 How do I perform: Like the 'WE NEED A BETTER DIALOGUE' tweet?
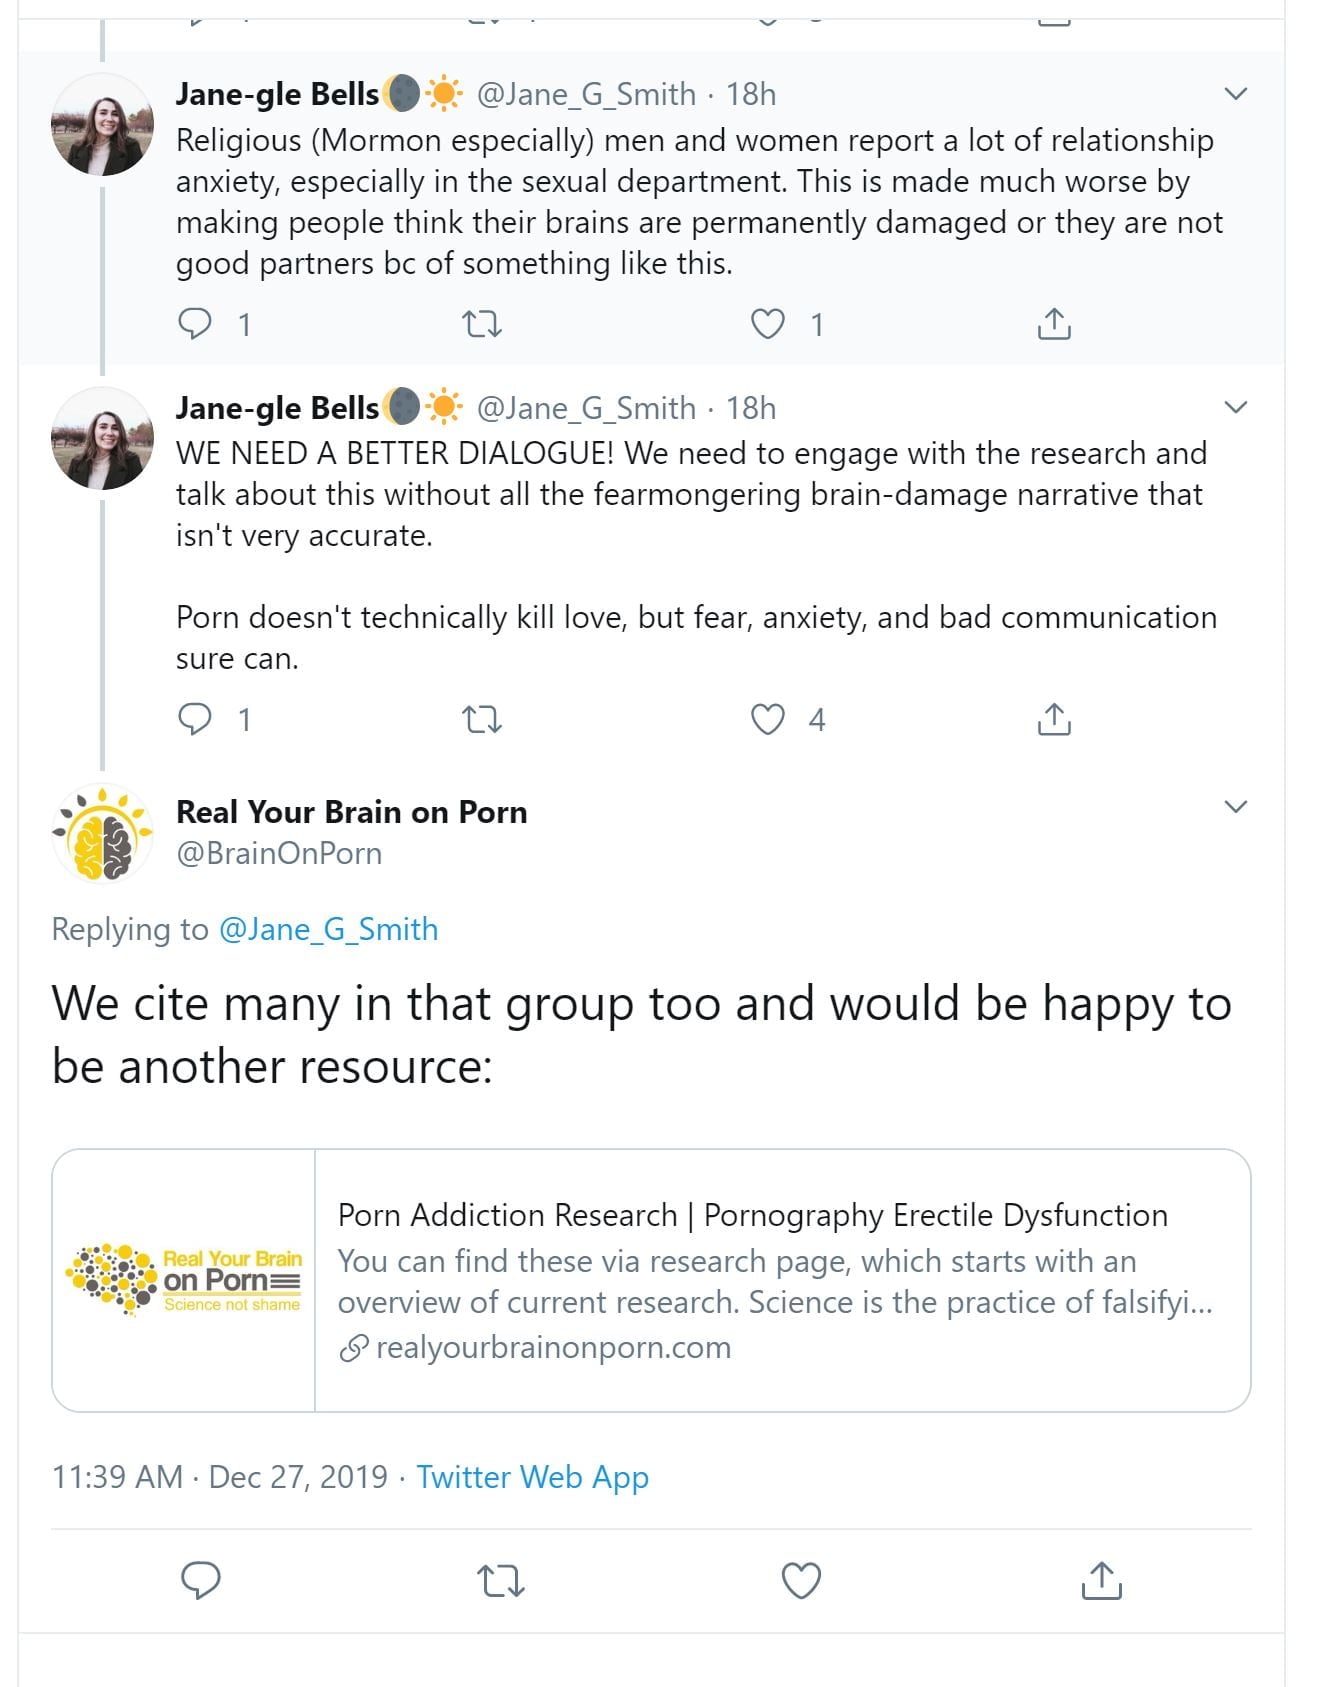768,719
